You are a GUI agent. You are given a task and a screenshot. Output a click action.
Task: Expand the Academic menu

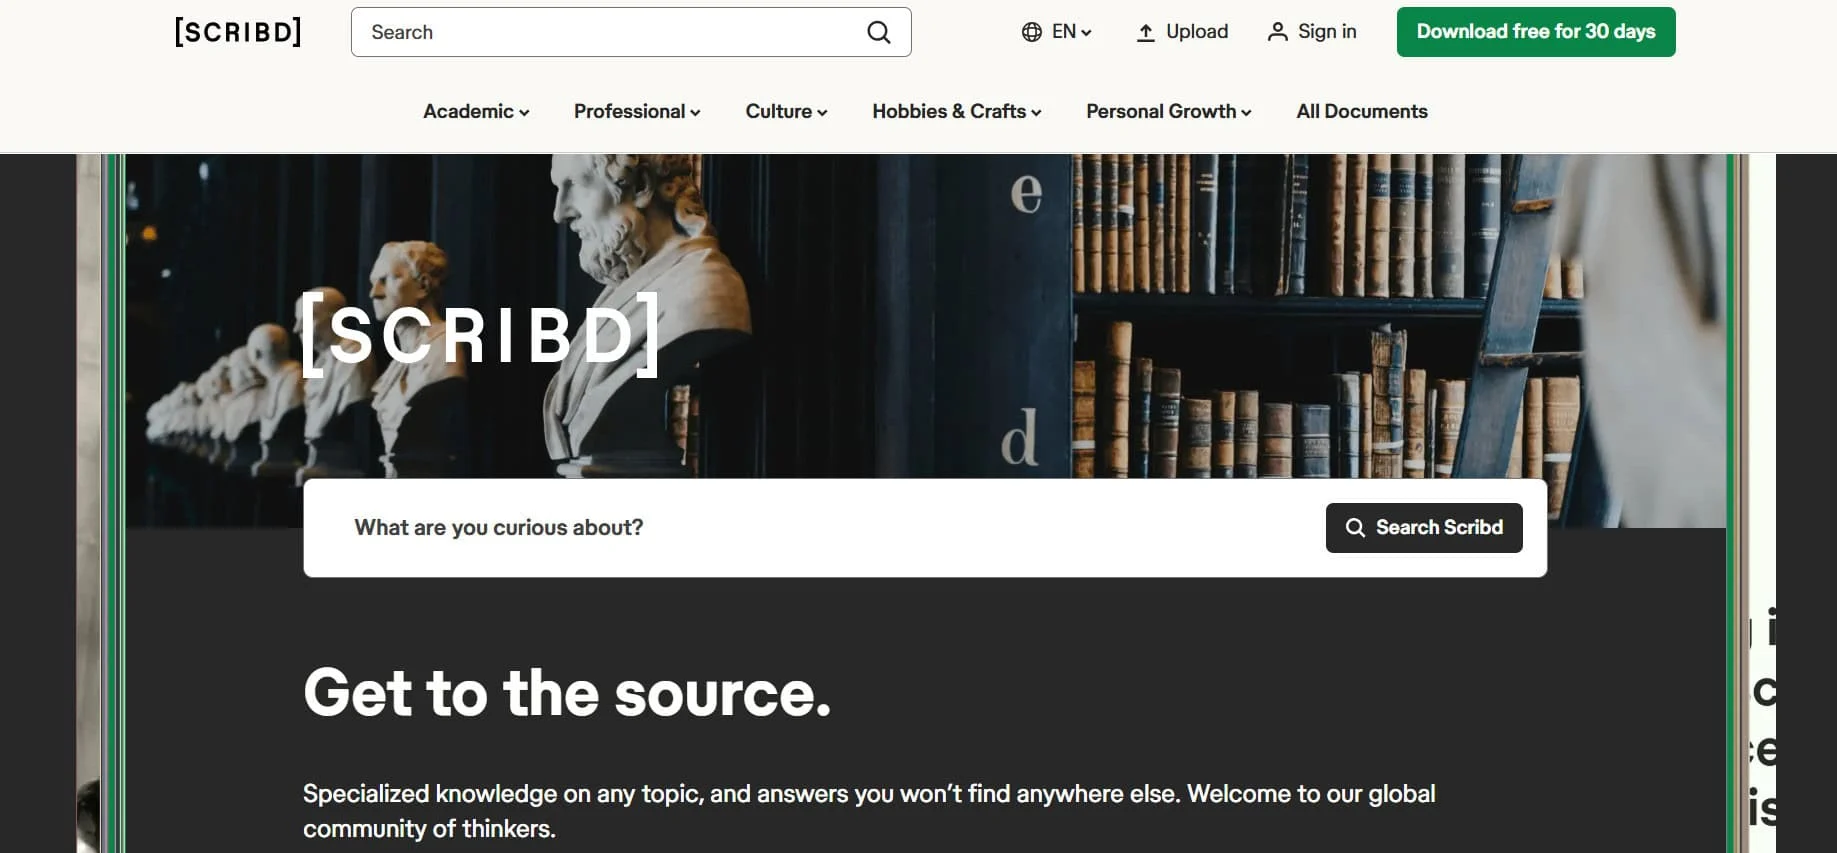tap(476, 111)
